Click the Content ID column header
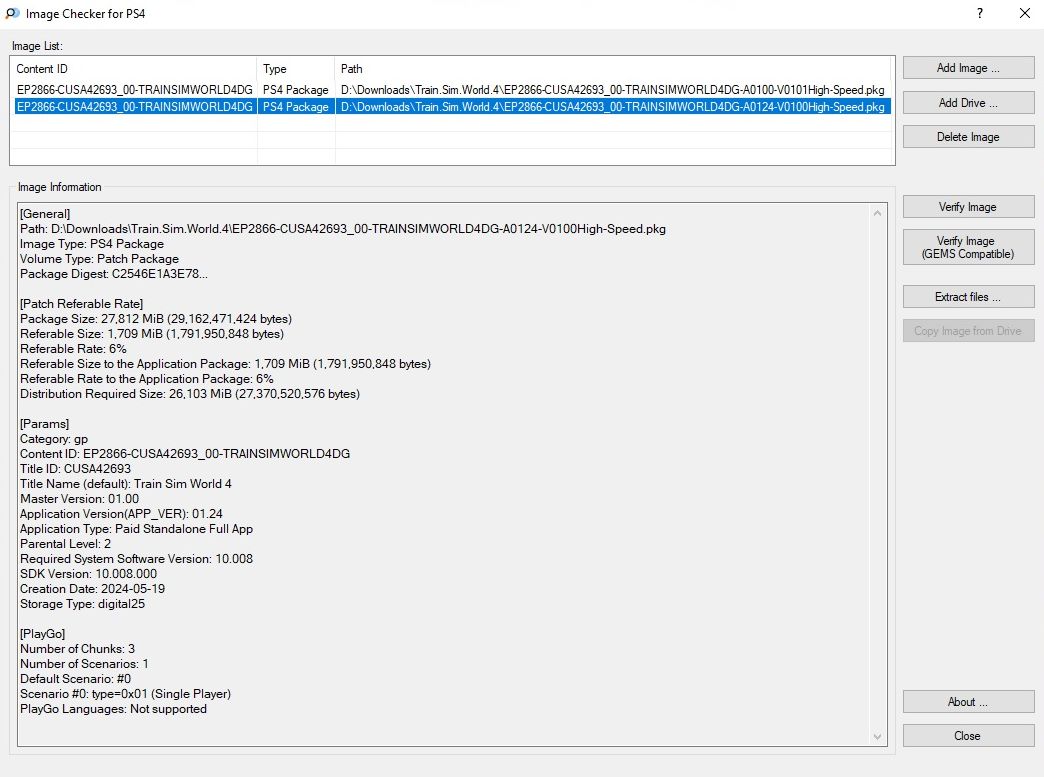 (133, 69)
